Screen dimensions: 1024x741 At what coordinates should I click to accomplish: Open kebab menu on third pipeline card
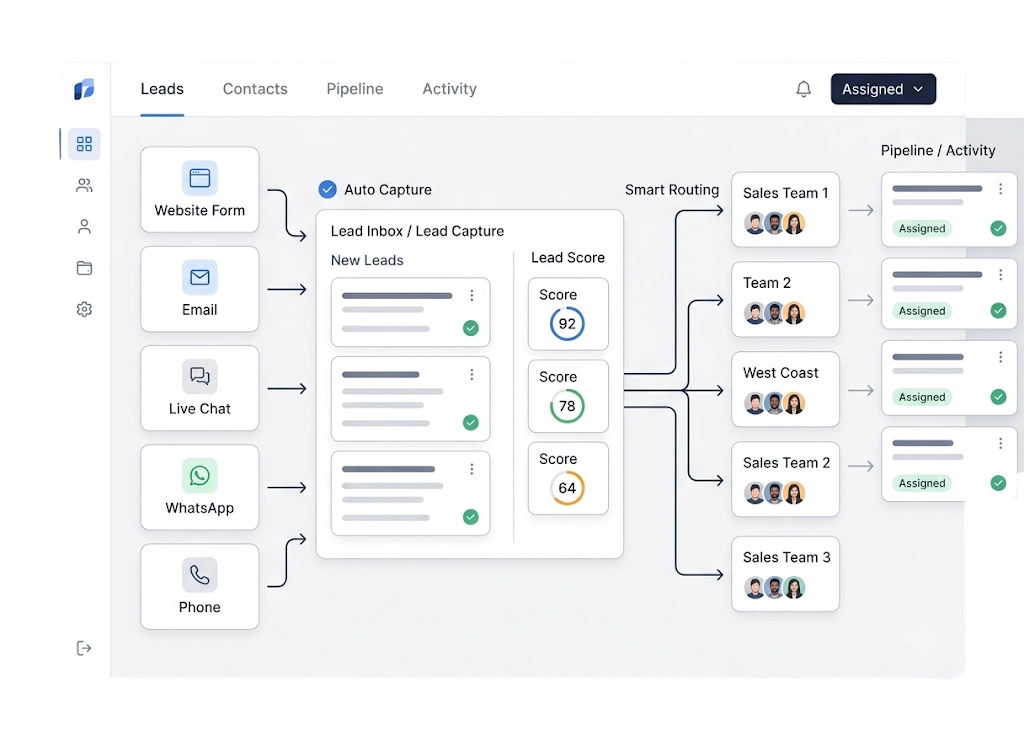click(x=1000, y=357)
